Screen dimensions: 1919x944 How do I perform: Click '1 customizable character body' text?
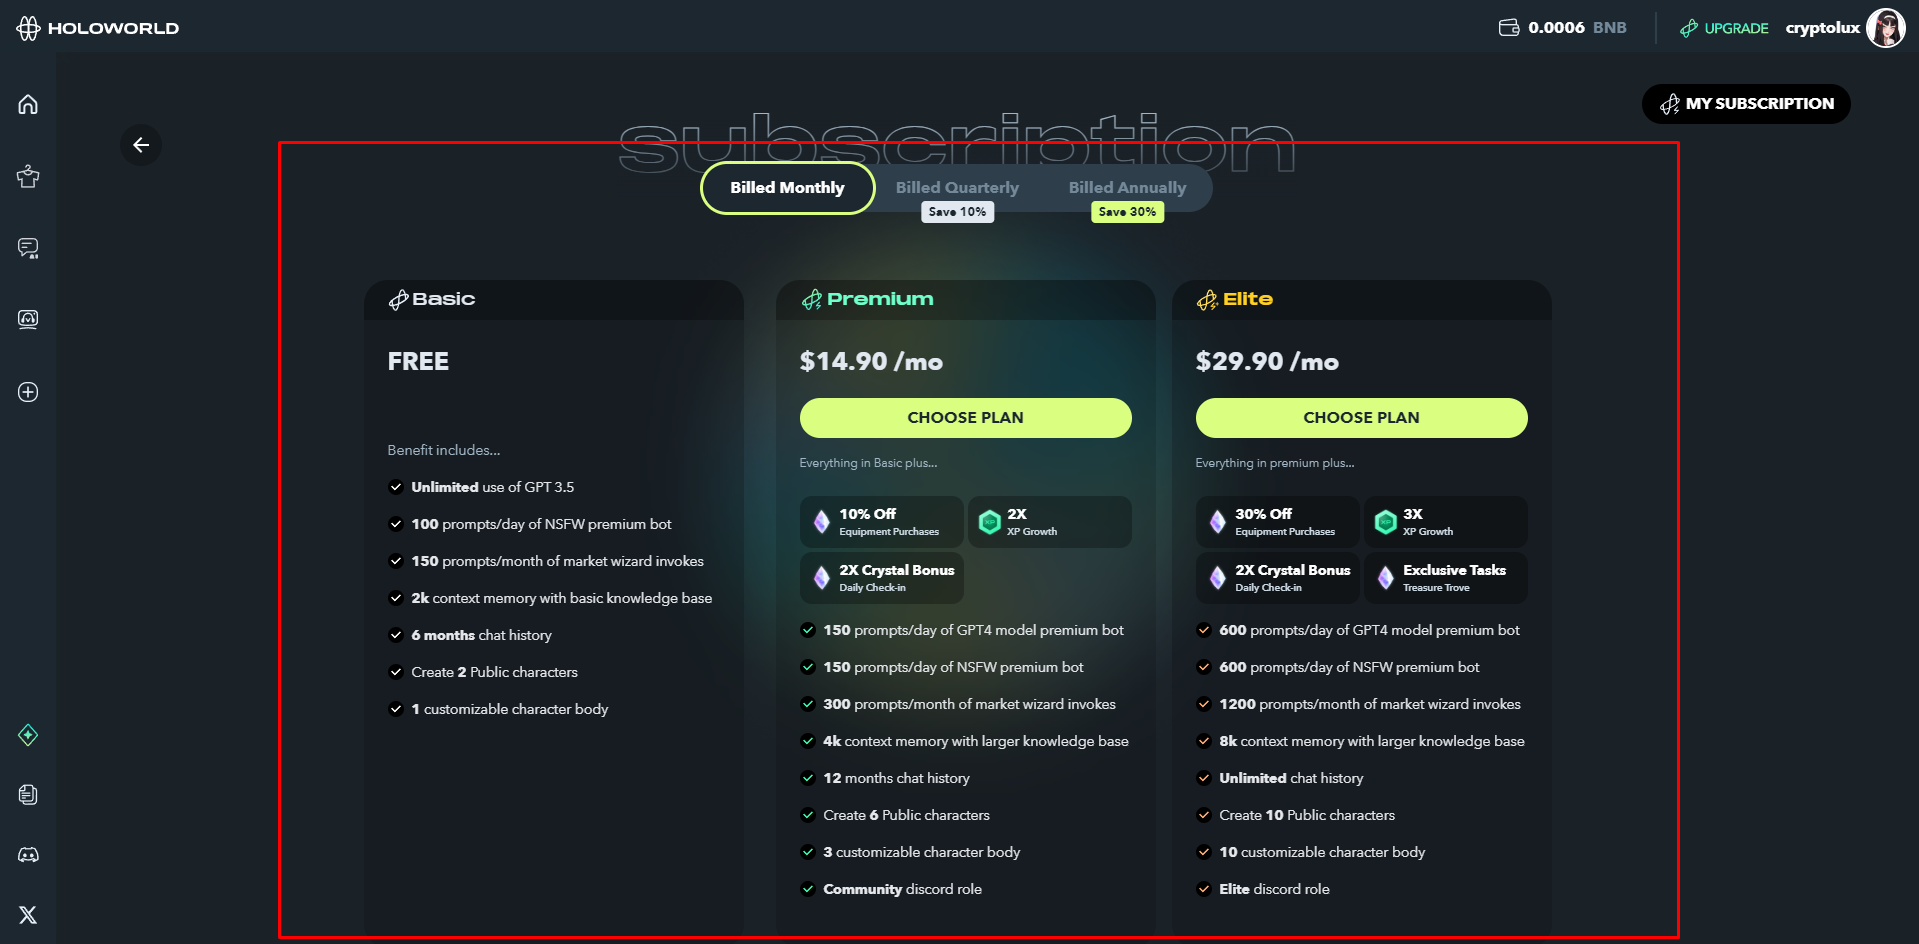[510, 709]
